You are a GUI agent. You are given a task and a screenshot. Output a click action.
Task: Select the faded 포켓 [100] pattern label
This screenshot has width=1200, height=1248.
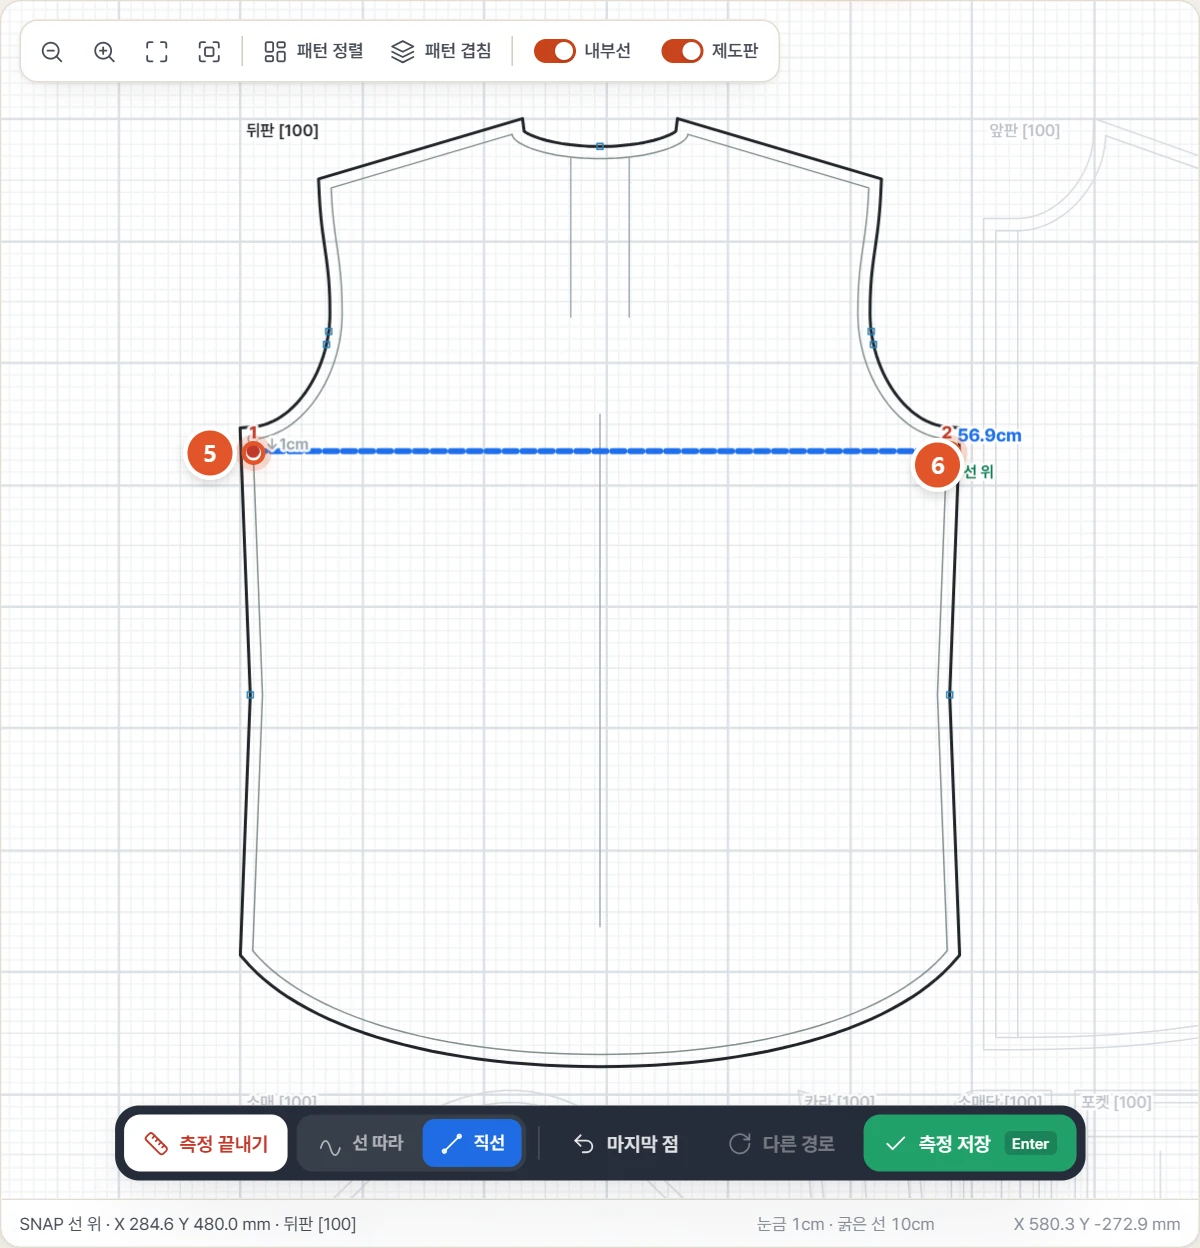[x=1116, y=1102]
